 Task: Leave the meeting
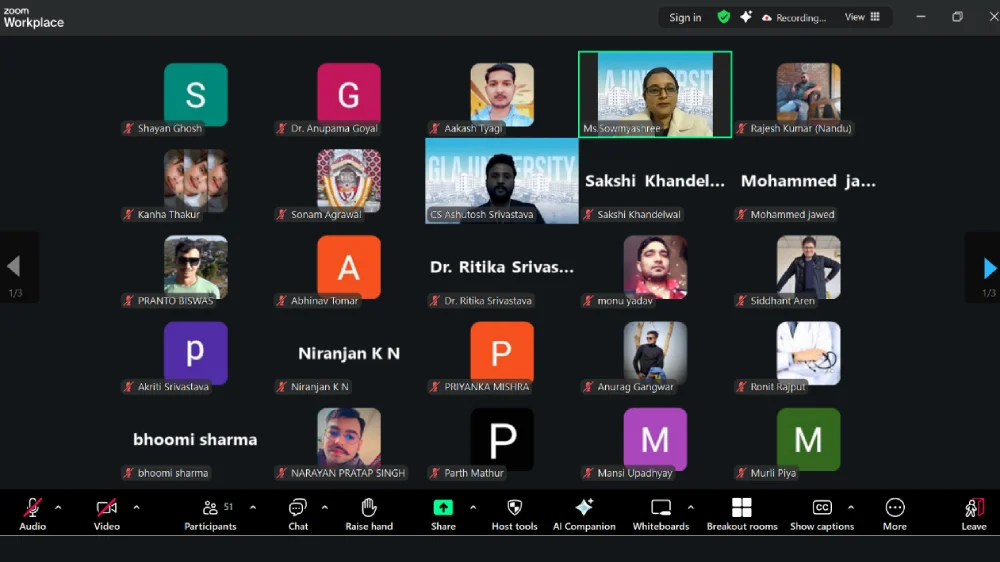click(973, 514)
